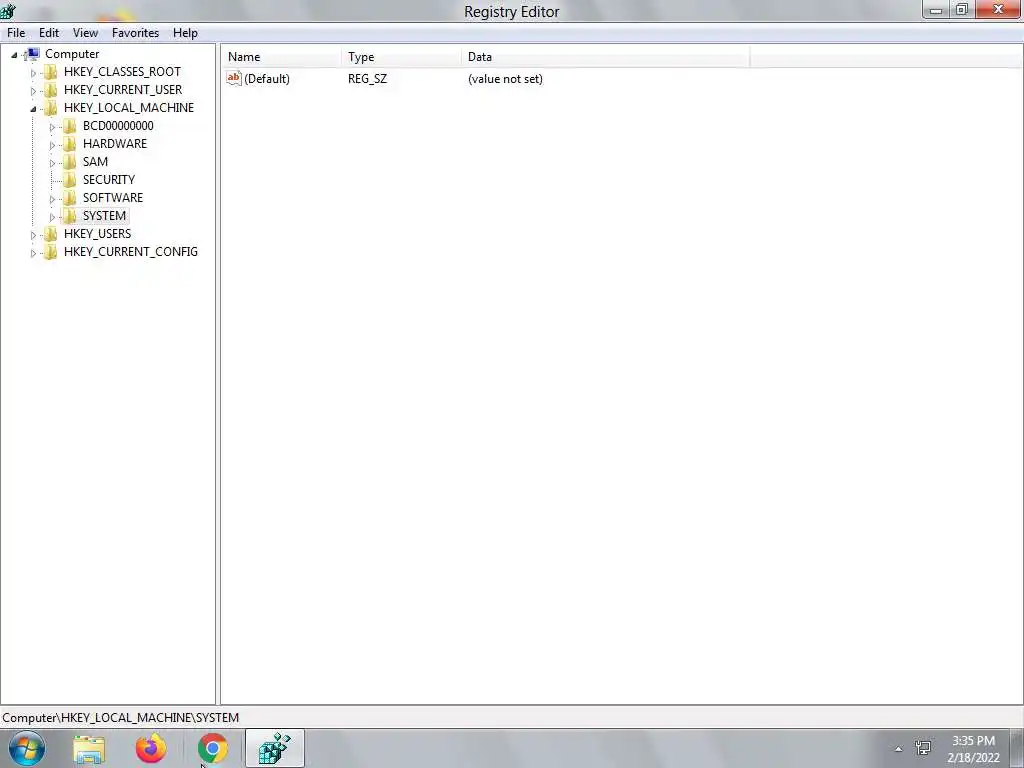Collapse HKEY_LOCAL_MACHINE arrow
This screenshot has width=1024, height=768.
click(x=33, y=109)
